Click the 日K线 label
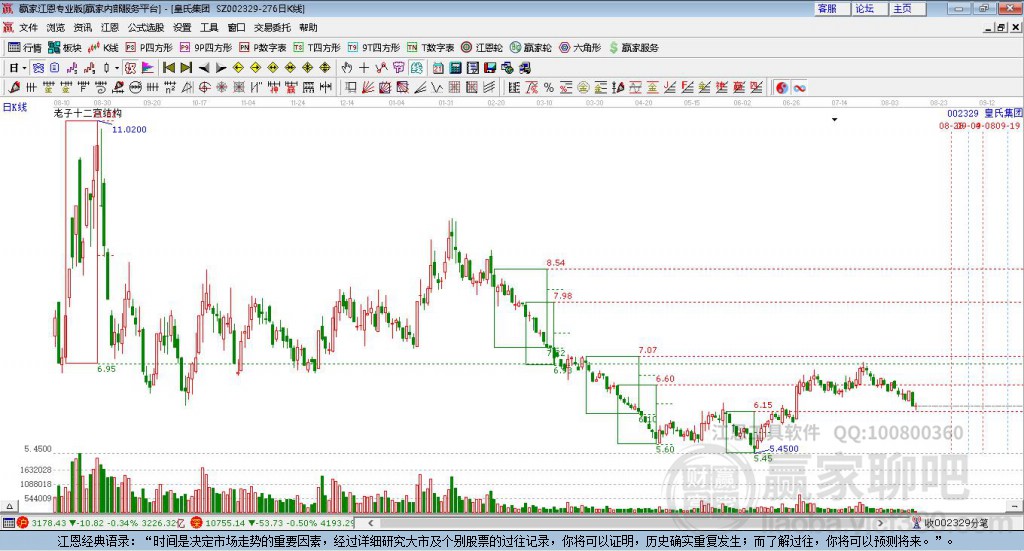 pyautogui.click(x=15, y=107)
